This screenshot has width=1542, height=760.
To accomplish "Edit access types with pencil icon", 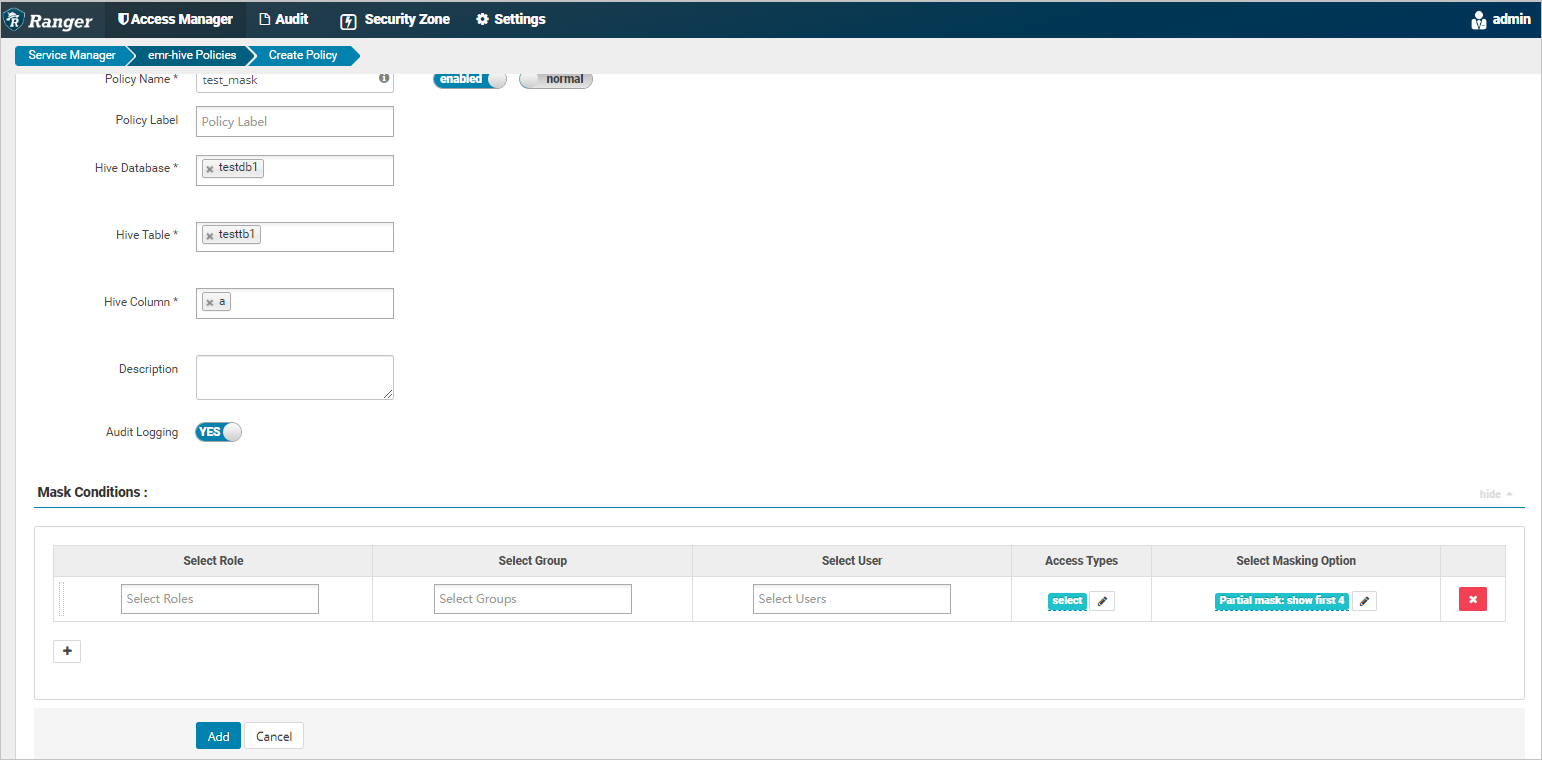I will click(1102, 601).
